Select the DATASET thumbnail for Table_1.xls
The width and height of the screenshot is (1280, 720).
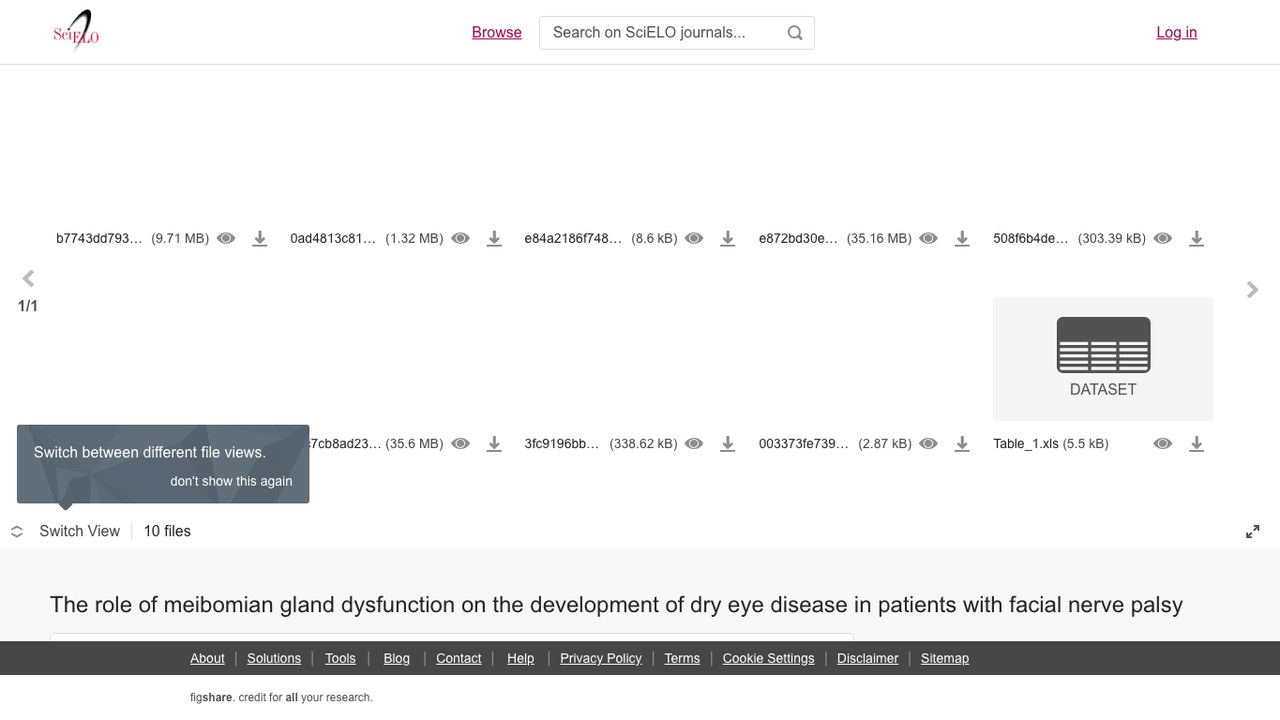click(1103, 358)
